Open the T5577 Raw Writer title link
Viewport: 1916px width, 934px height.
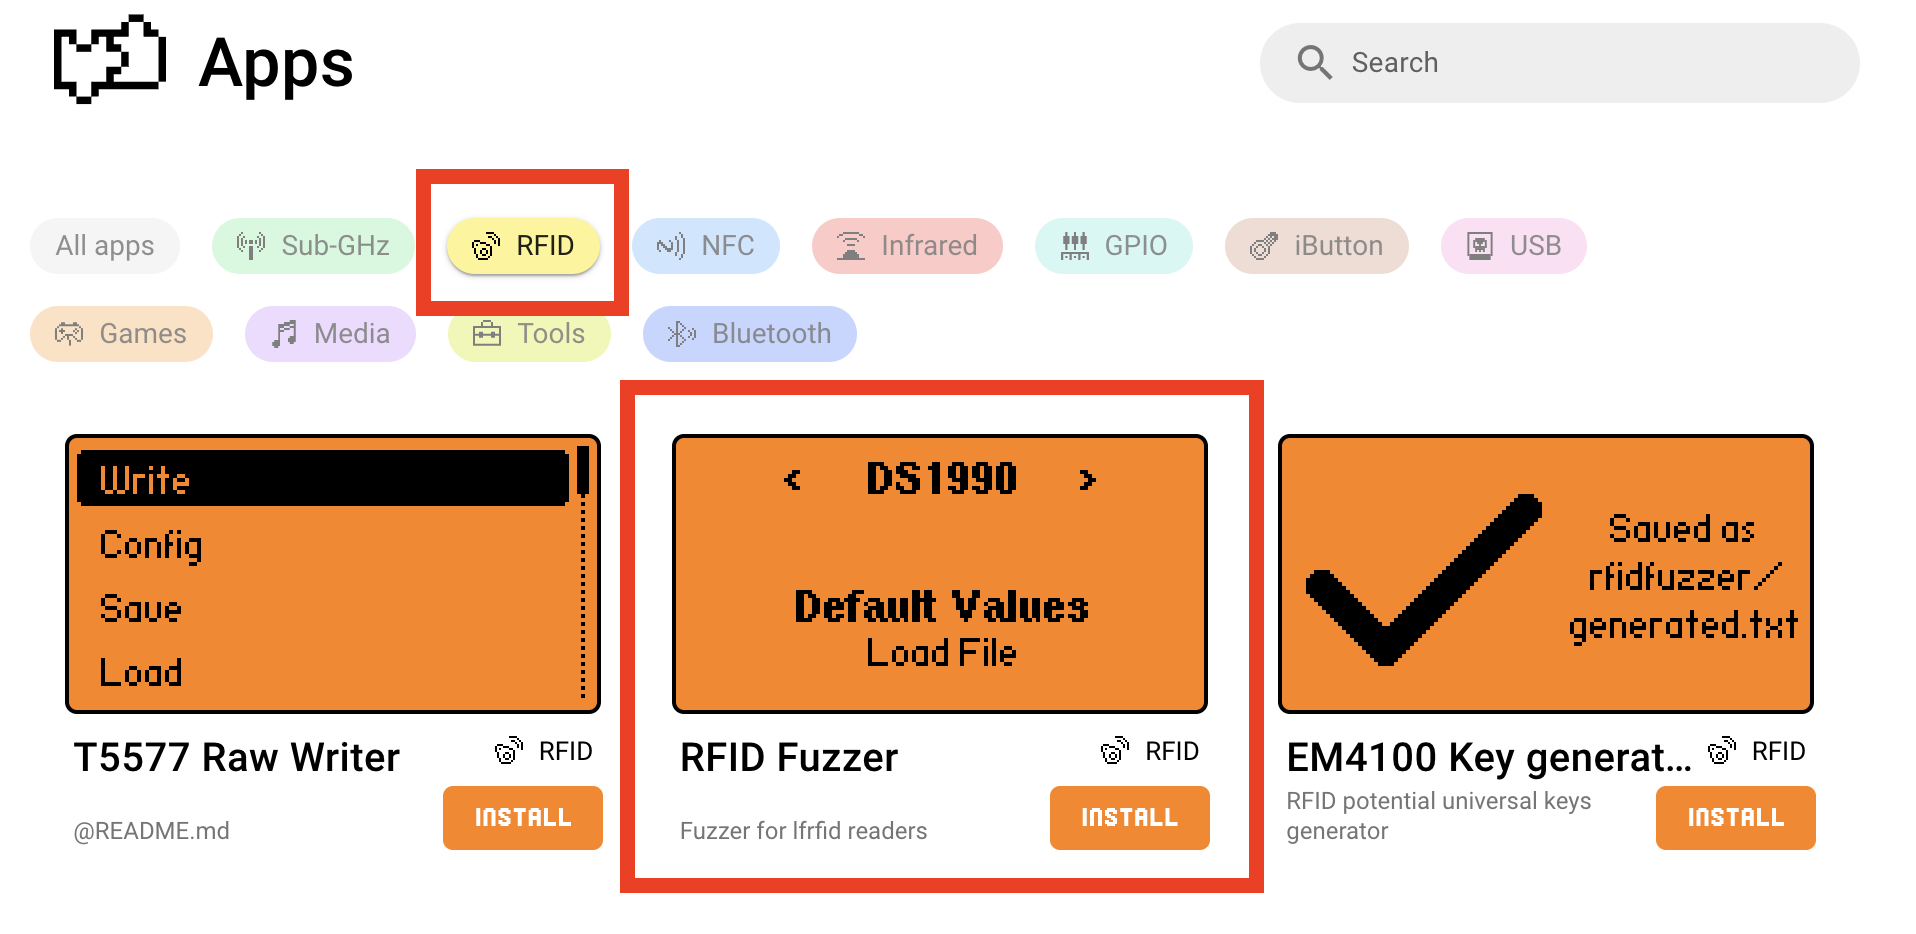click(237, 757)
